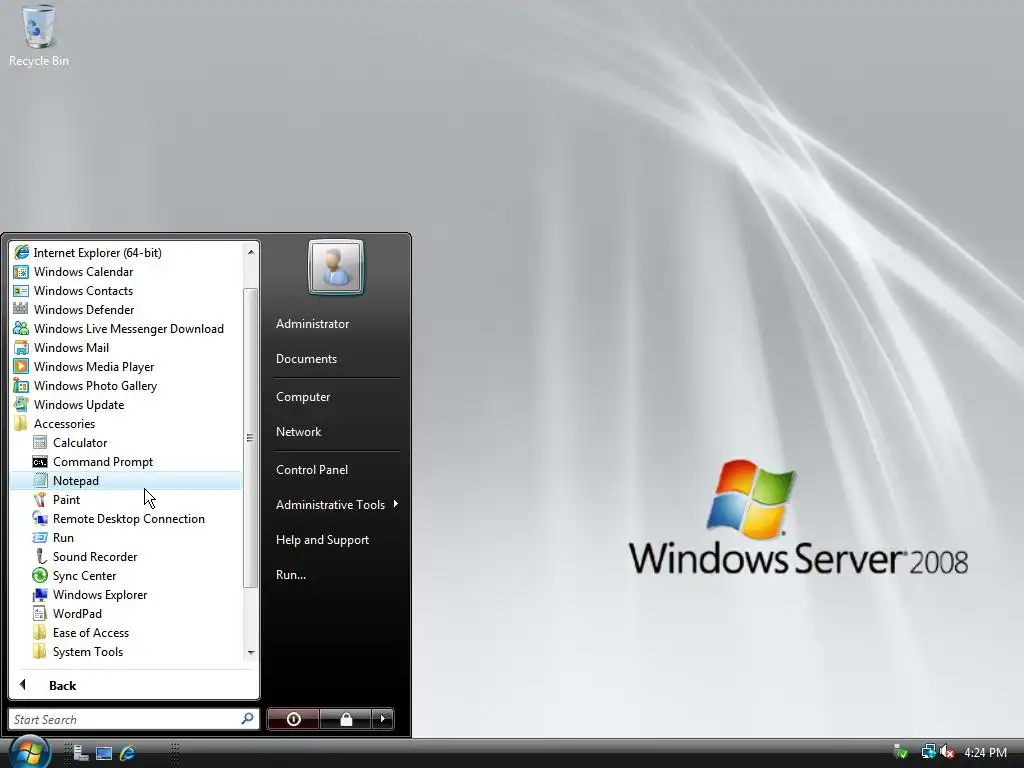The width and height of the screenshot is (1024, 768).
Task: Click the search magnifier icon
Action: point(248,718)
